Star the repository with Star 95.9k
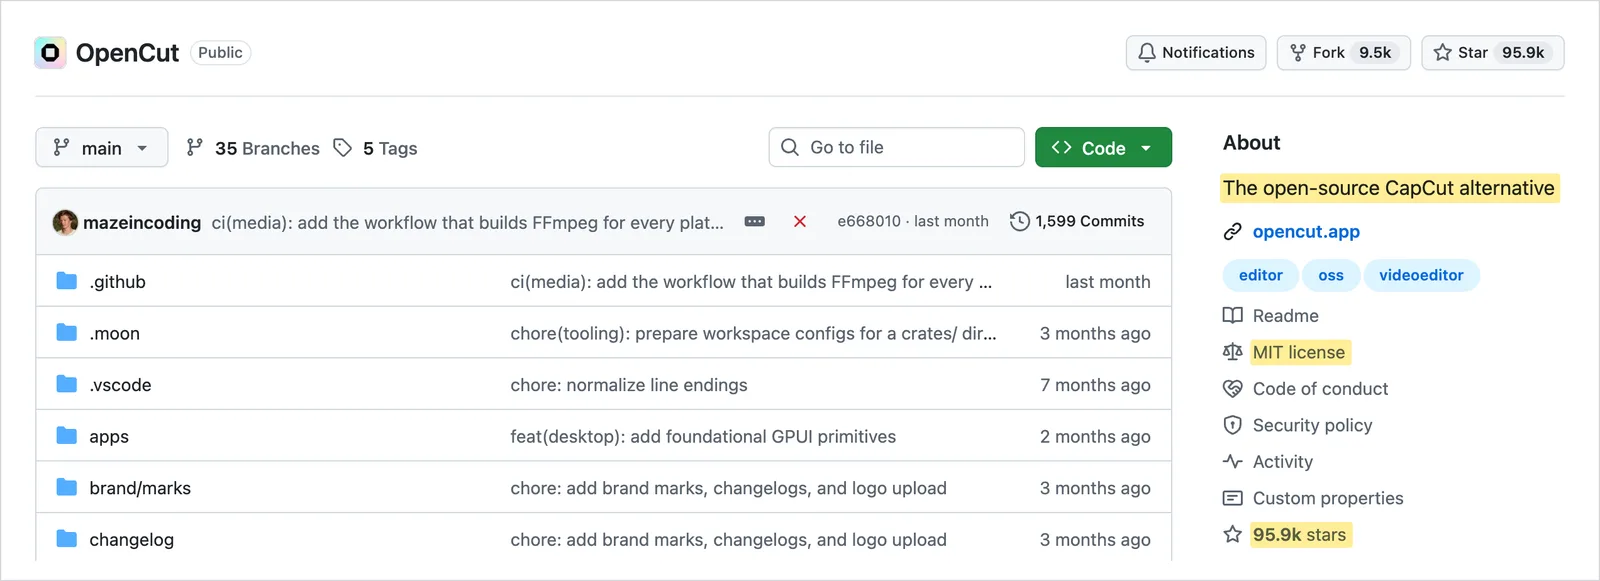The width and height of the screenshot is (1600, 581). pos(1493,52)
